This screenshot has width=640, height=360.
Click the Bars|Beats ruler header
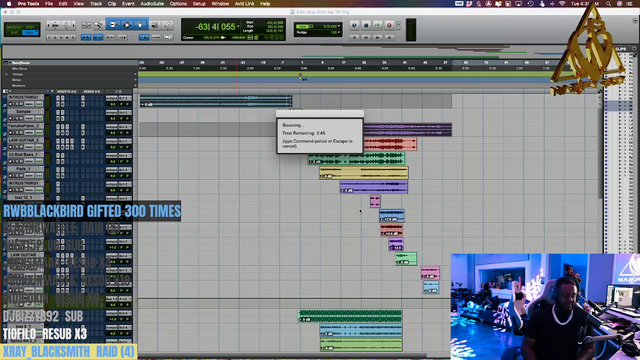click(69, 63)
